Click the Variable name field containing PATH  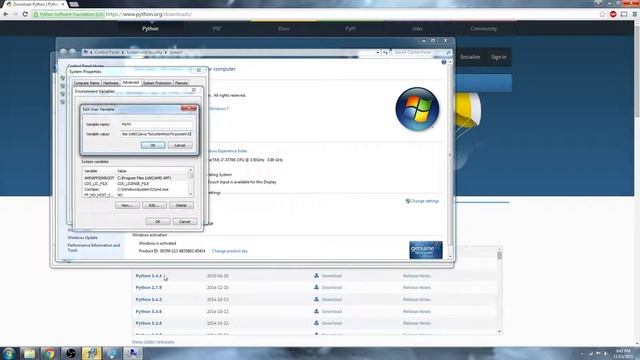point(156,124)
